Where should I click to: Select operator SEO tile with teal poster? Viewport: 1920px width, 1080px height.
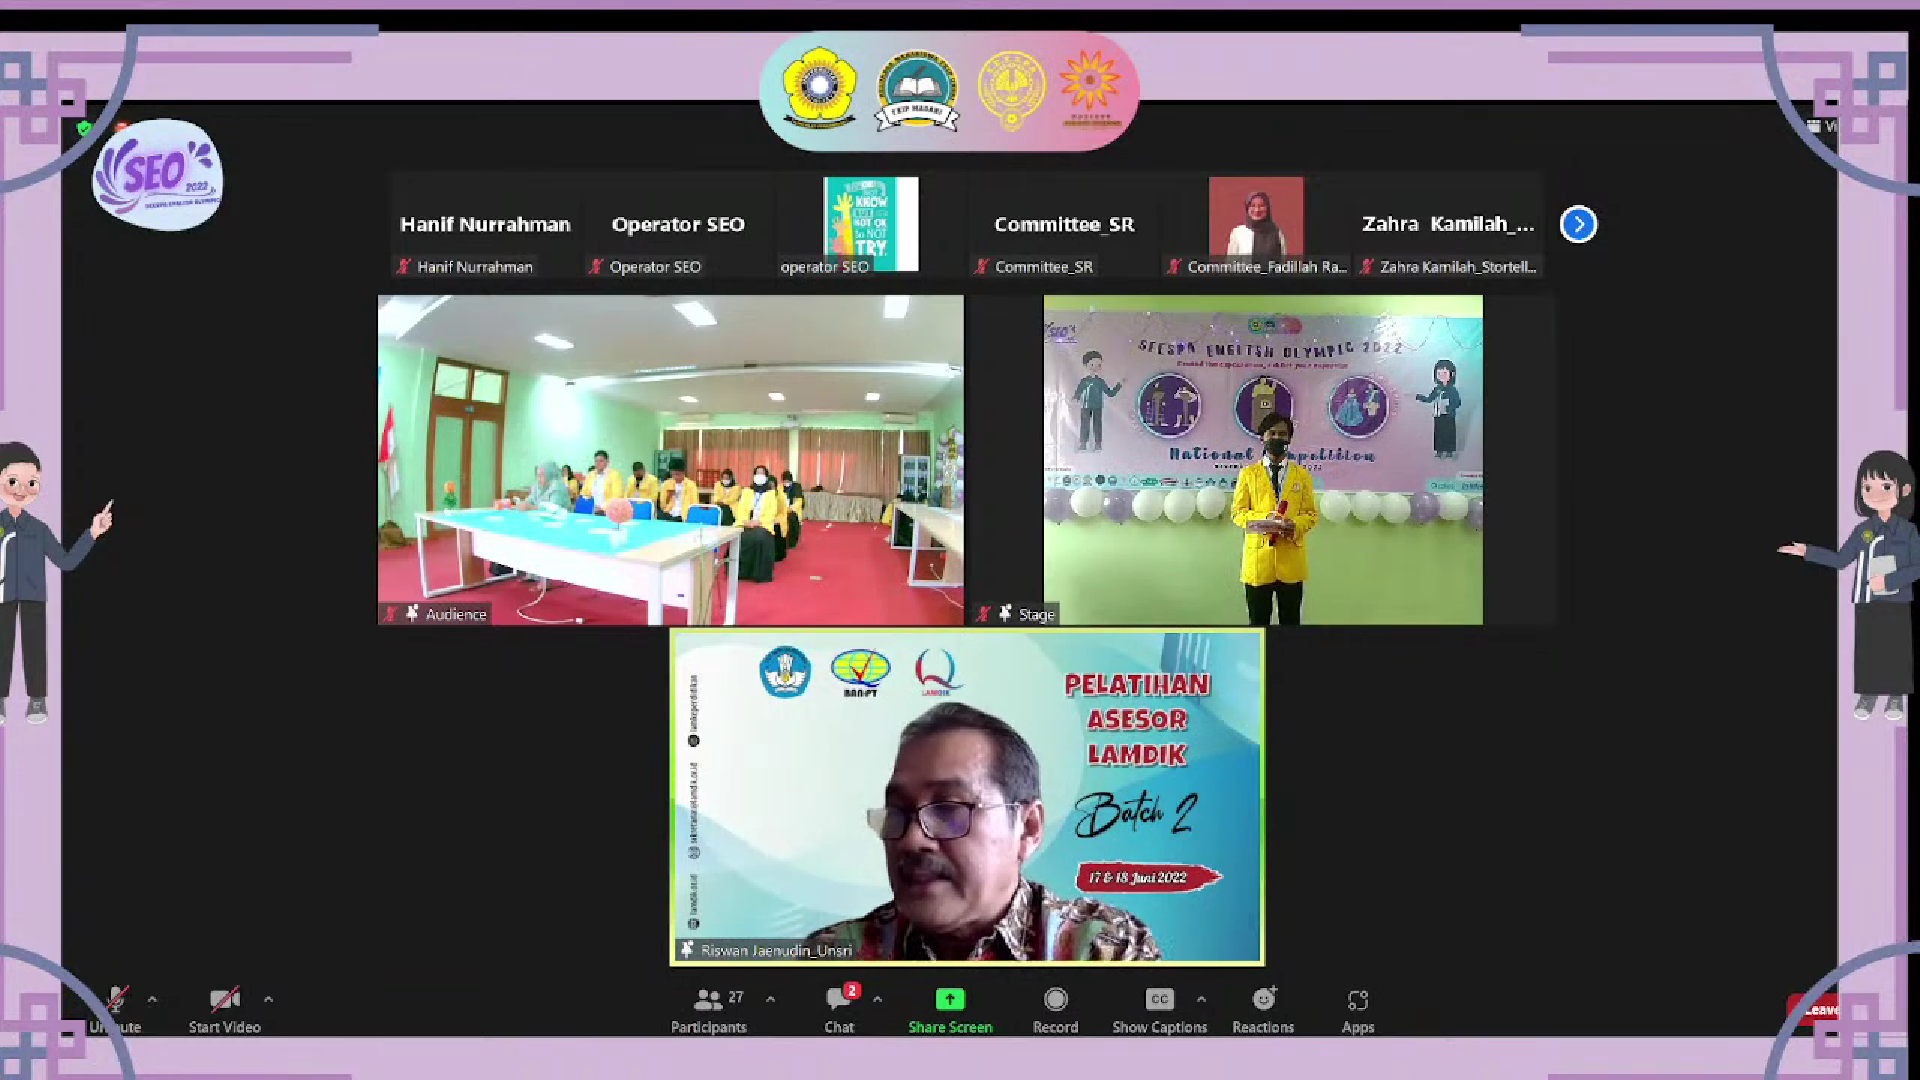pyautogui.click(x=870, y=227)
